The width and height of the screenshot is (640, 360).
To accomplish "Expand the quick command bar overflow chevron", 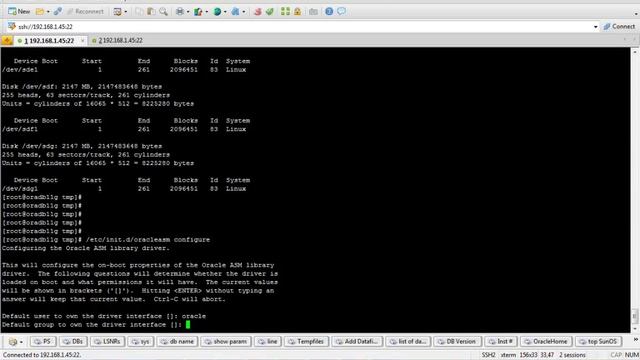I will [635, 340].
